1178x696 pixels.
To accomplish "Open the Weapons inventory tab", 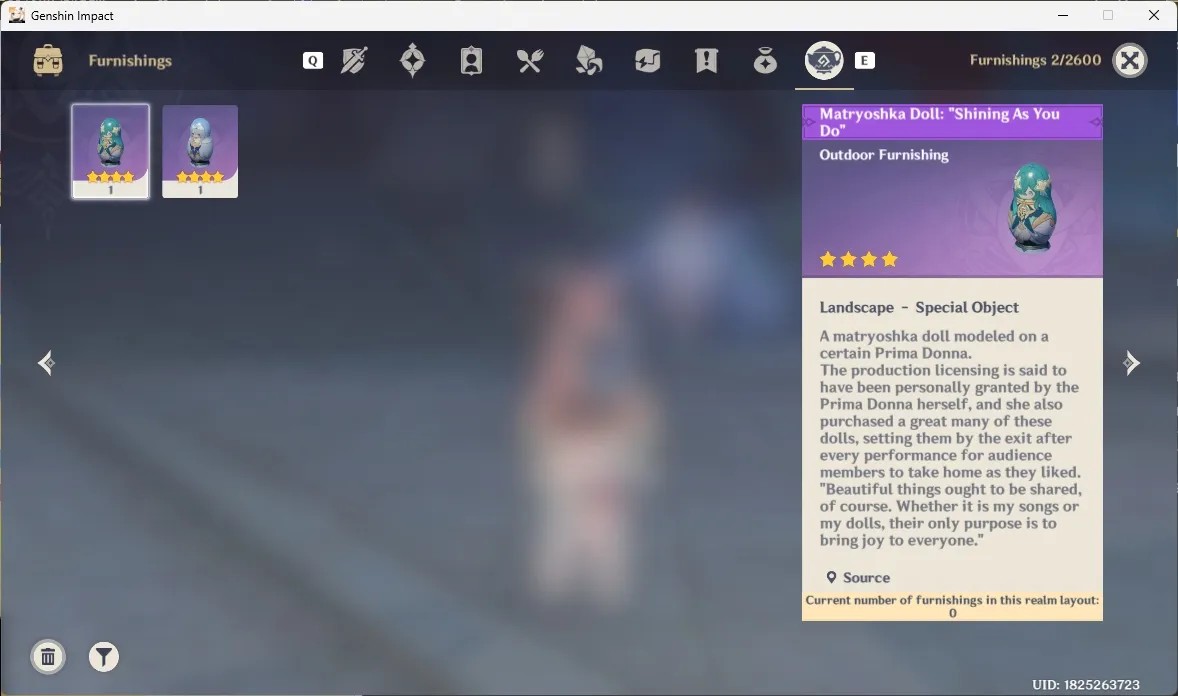I will coord(354,61).
